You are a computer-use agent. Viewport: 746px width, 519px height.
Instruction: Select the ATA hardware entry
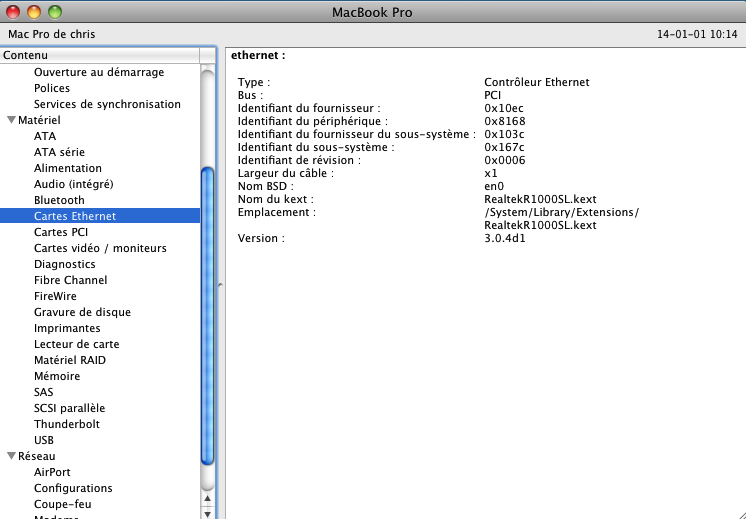coord(45,137)
